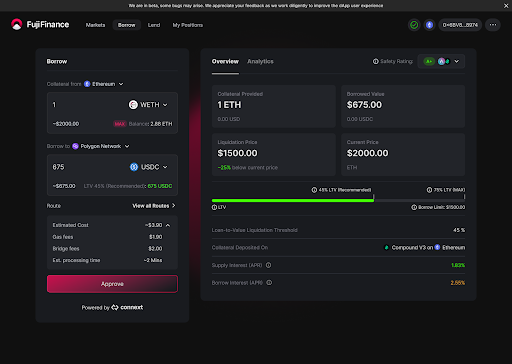Click the Liquidation Price $1500.00 value

(237, 153)
